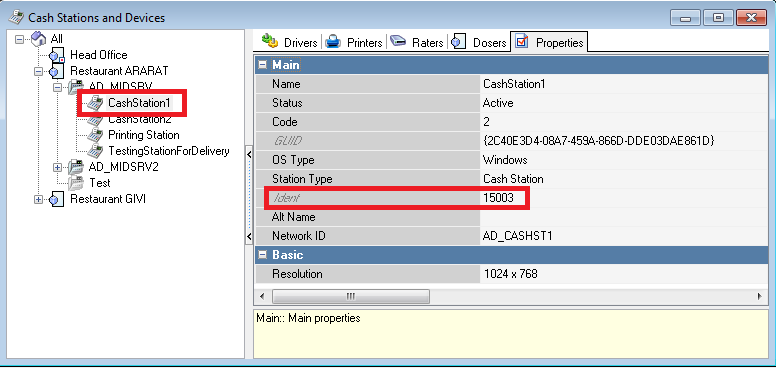Select the All root label
The image size is (776, 368).
[57, 39]
